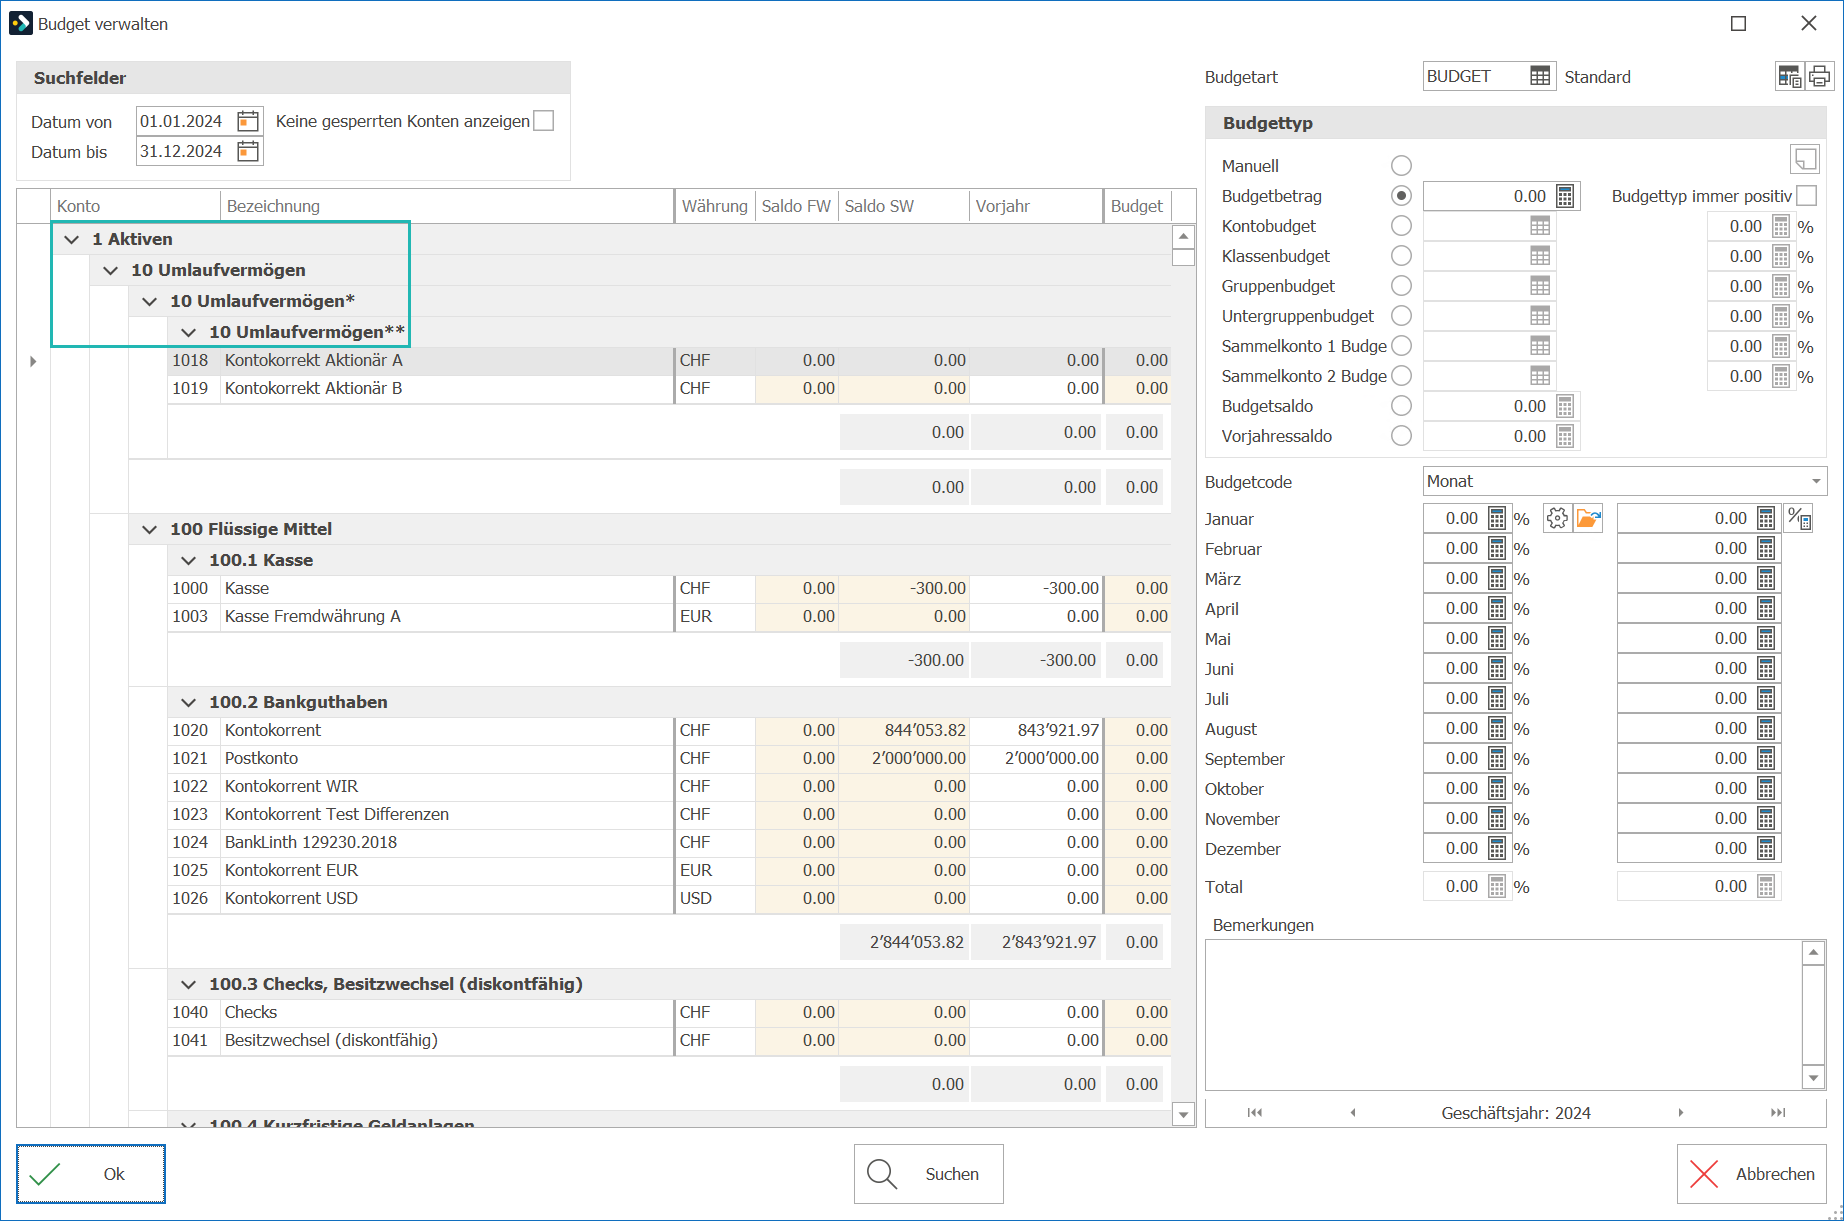Open calendar picker for Datum bis
The height and width of the screenshot is (1221, 1844).
[x=248, y=151]
